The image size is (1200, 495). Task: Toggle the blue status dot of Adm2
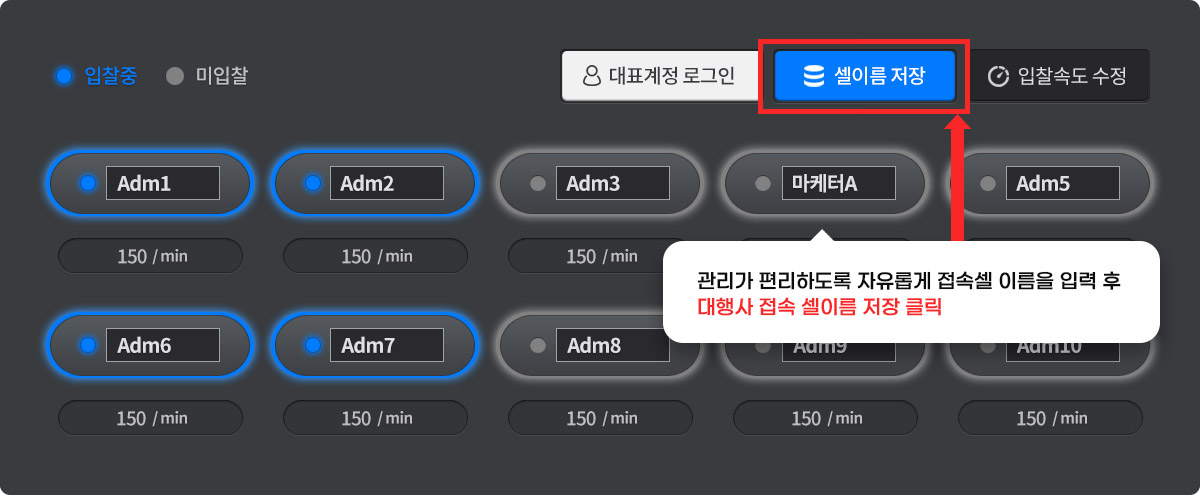click(x=312, y=184)
